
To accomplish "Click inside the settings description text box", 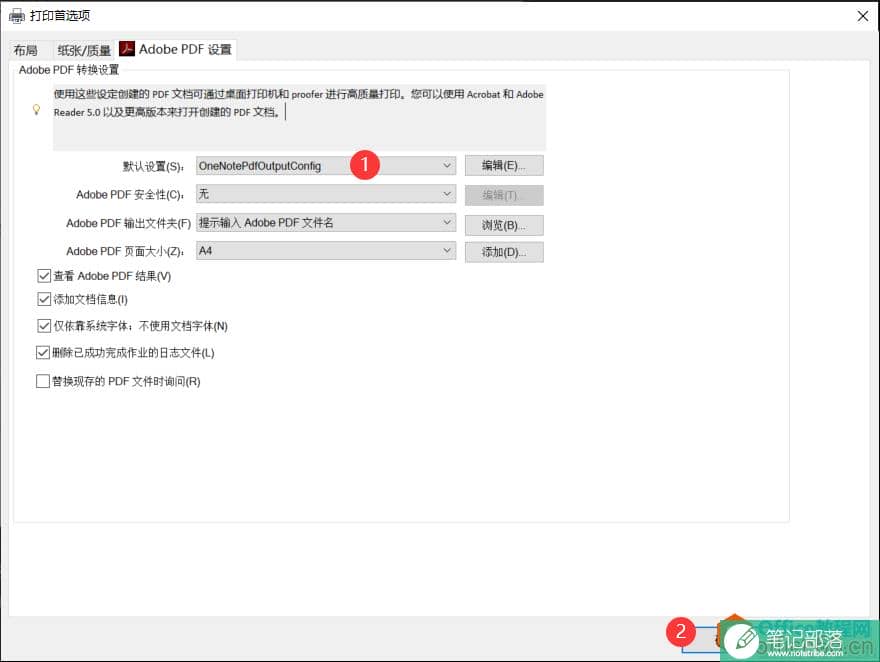I will coord(299,117).
